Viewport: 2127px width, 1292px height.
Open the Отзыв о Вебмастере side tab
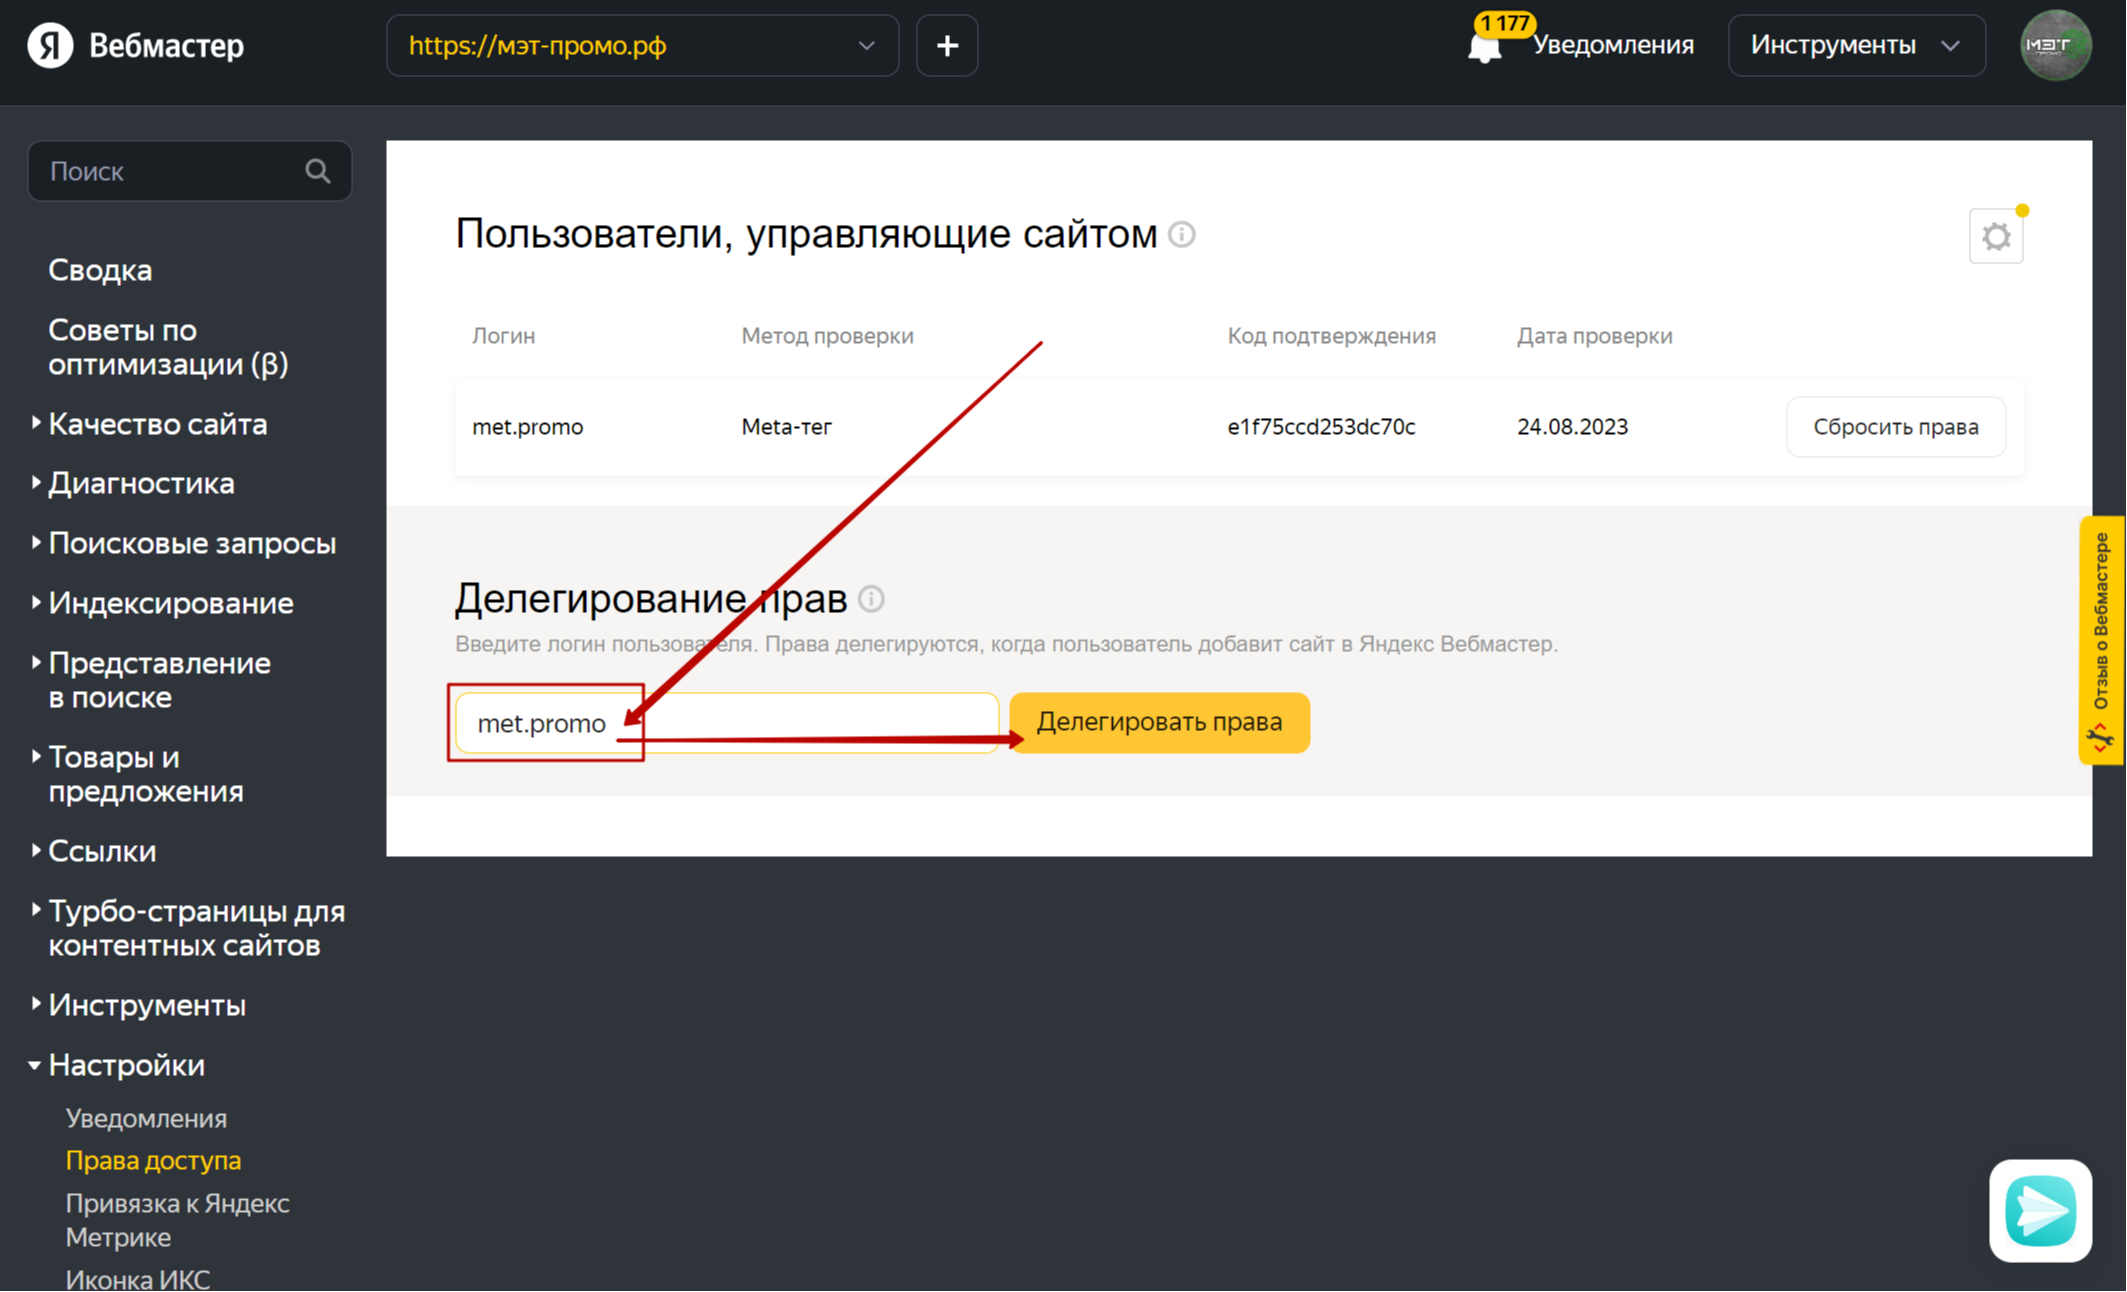[2102, 640]
